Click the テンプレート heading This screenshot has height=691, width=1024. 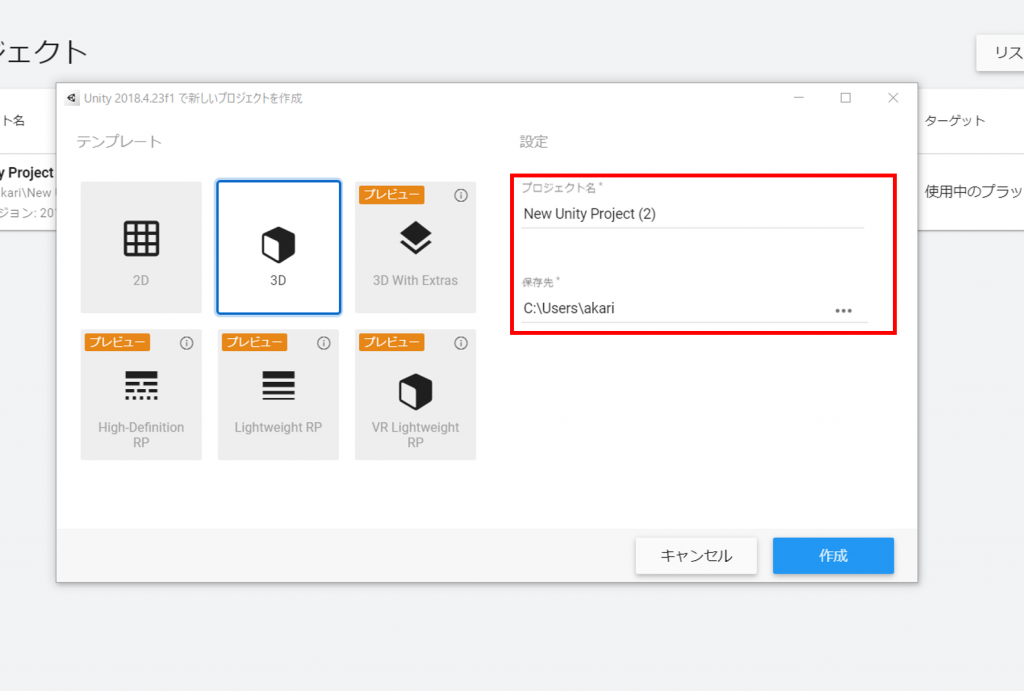[119, 142]
